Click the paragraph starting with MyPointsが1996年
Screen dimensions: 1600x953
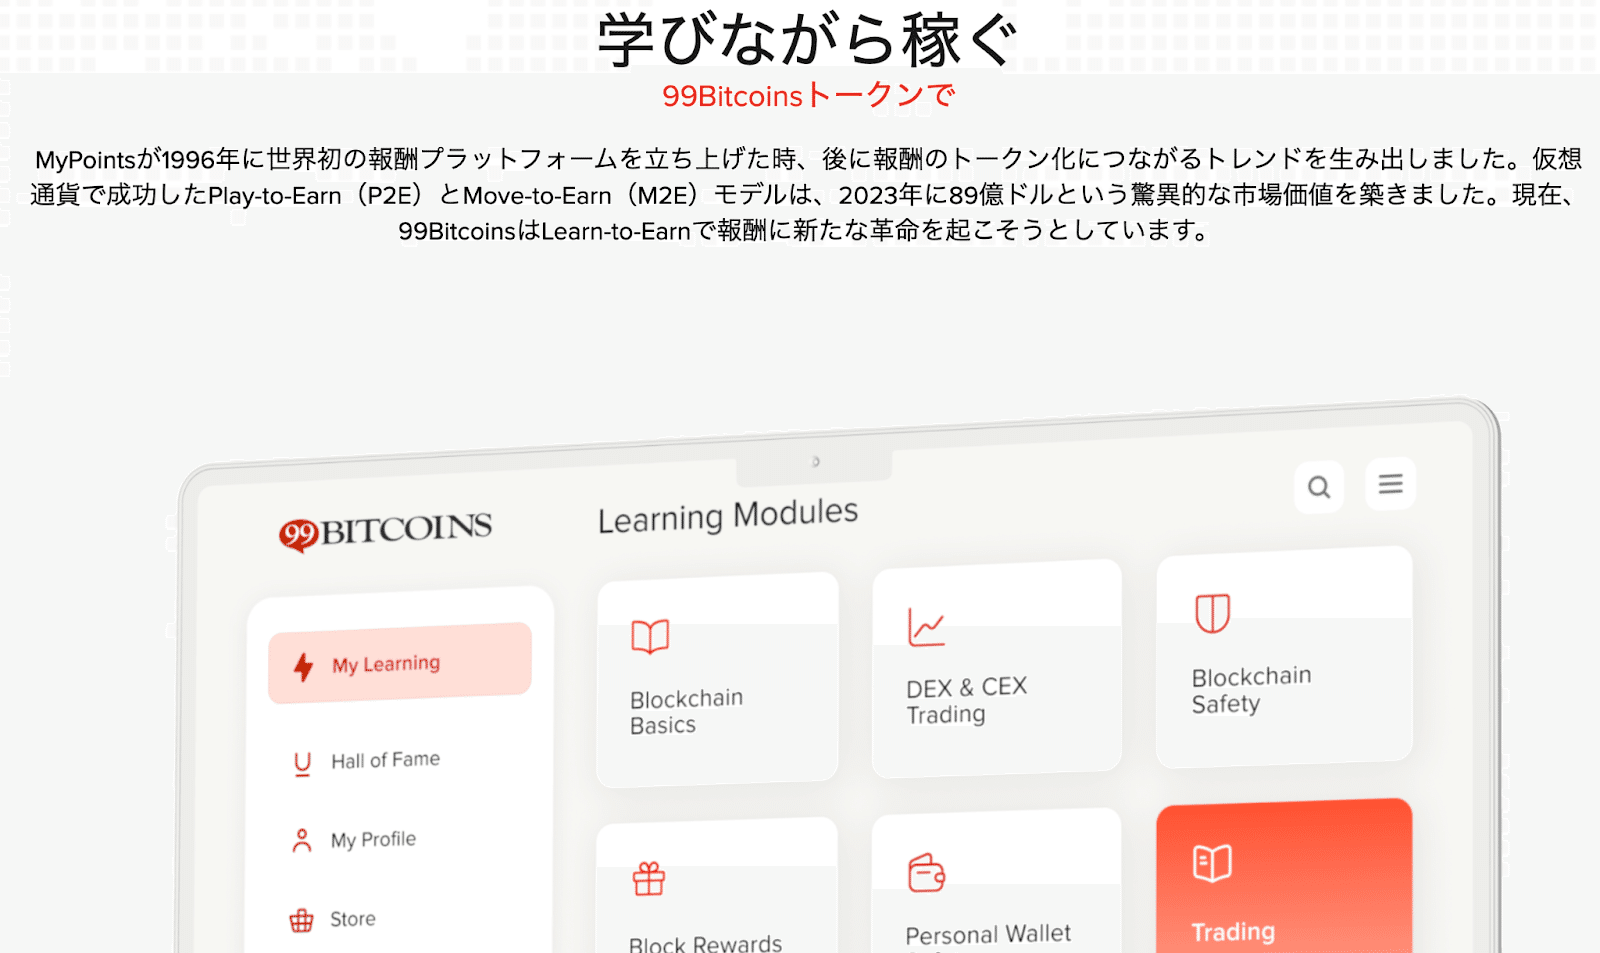click(x=805, y=195)
